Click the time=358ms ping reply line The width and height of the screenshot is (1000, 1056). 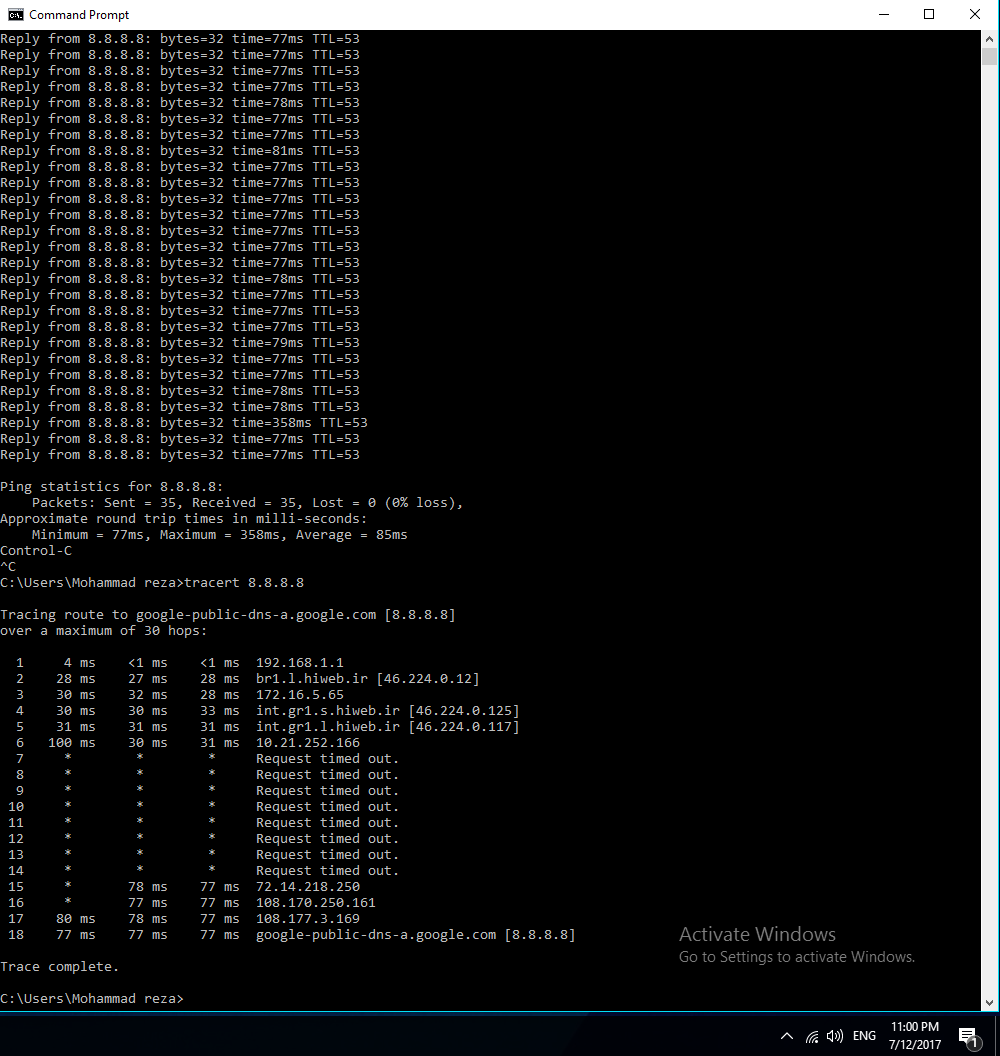point(184,423)
